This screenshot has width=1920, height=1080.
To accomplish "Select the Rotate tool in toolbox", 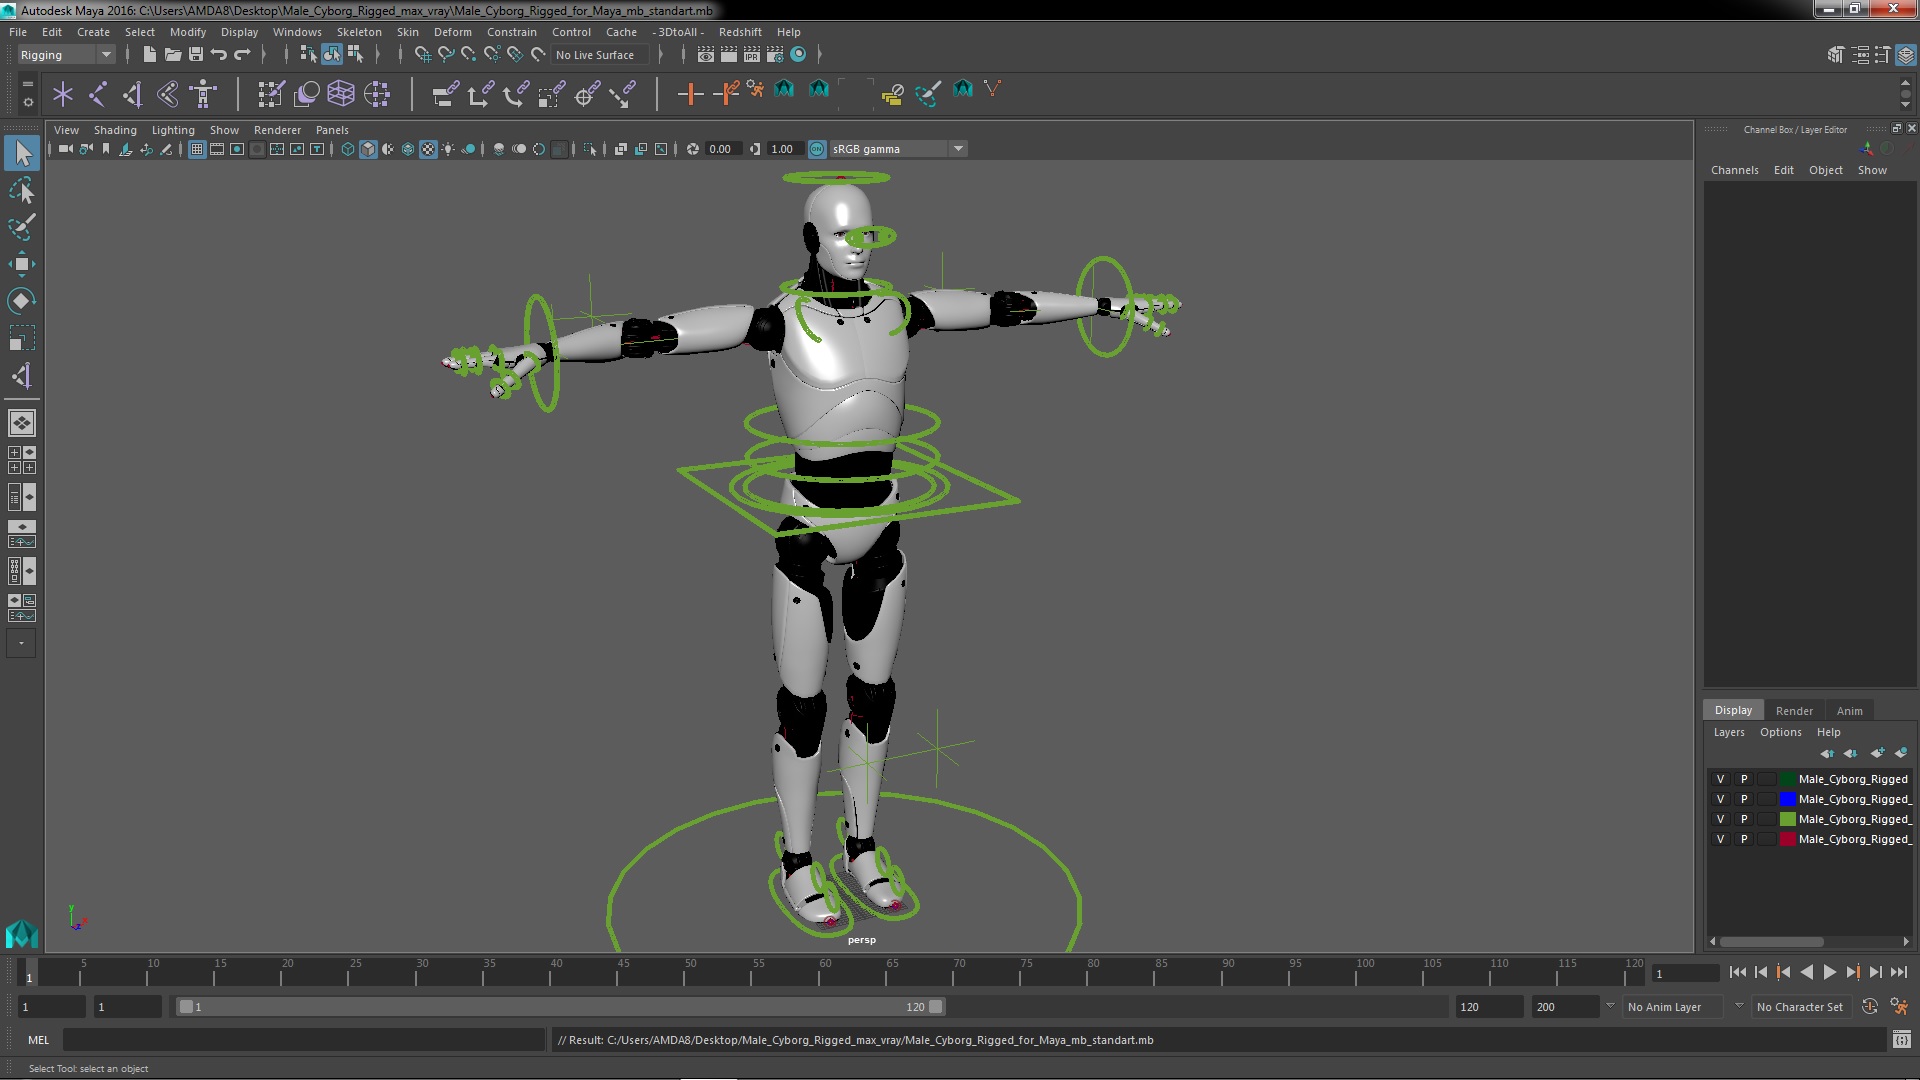I will (x=21, y=301).
